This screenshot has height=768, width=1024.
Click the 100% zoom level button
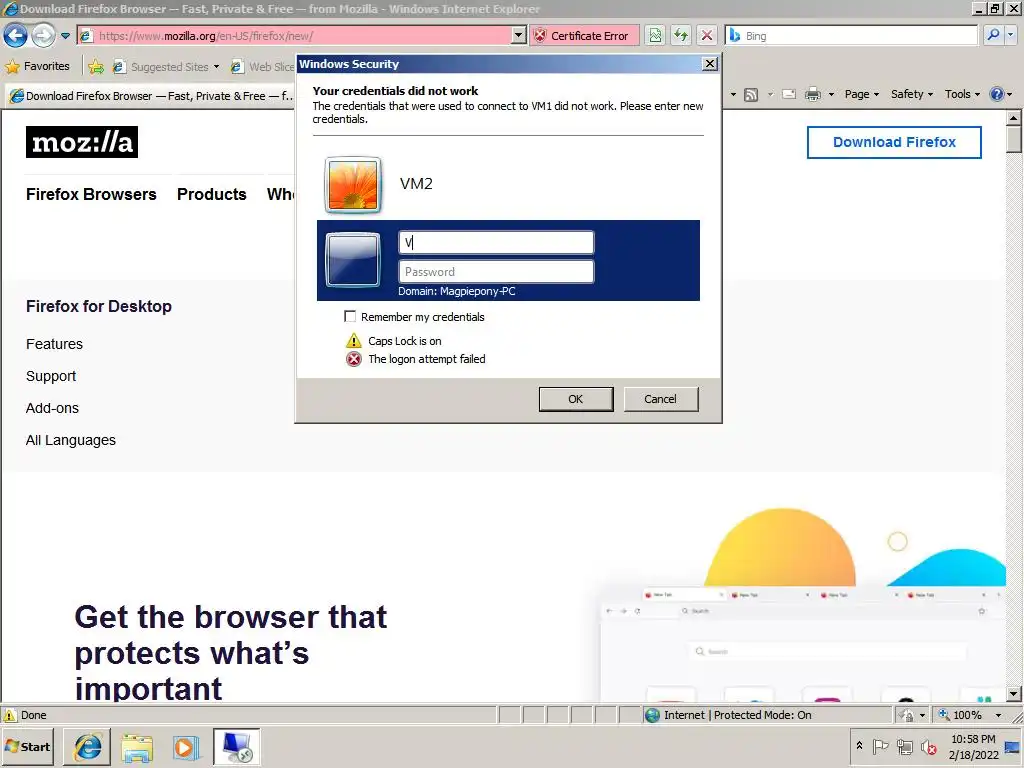[x=960, y=715]
